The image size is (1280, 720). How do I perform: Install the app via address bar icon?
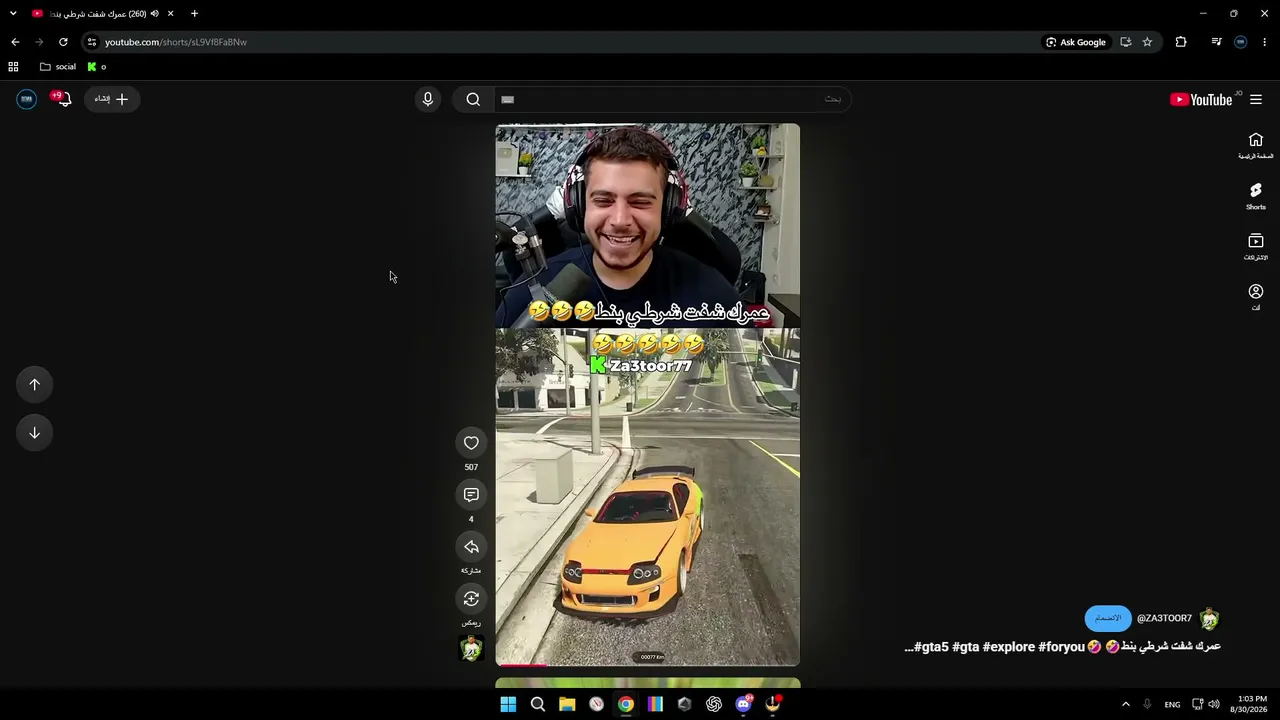pos(1125,42)
